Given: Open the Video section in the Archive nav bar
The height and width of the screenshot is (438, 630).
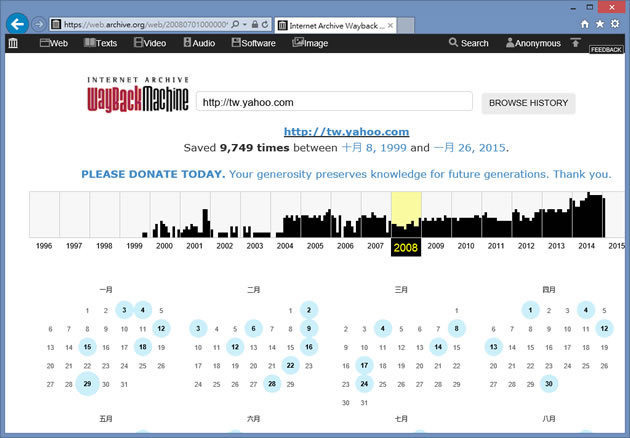Looking at the screenshot, I should click(x=150, y=43).
